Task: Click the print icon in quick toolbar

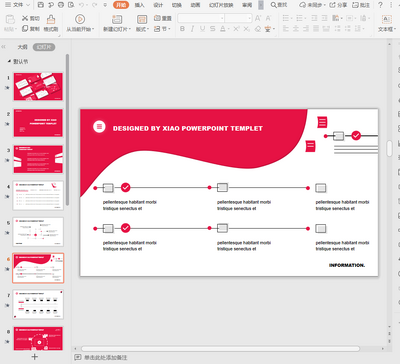Action: [x=61, y=5]
